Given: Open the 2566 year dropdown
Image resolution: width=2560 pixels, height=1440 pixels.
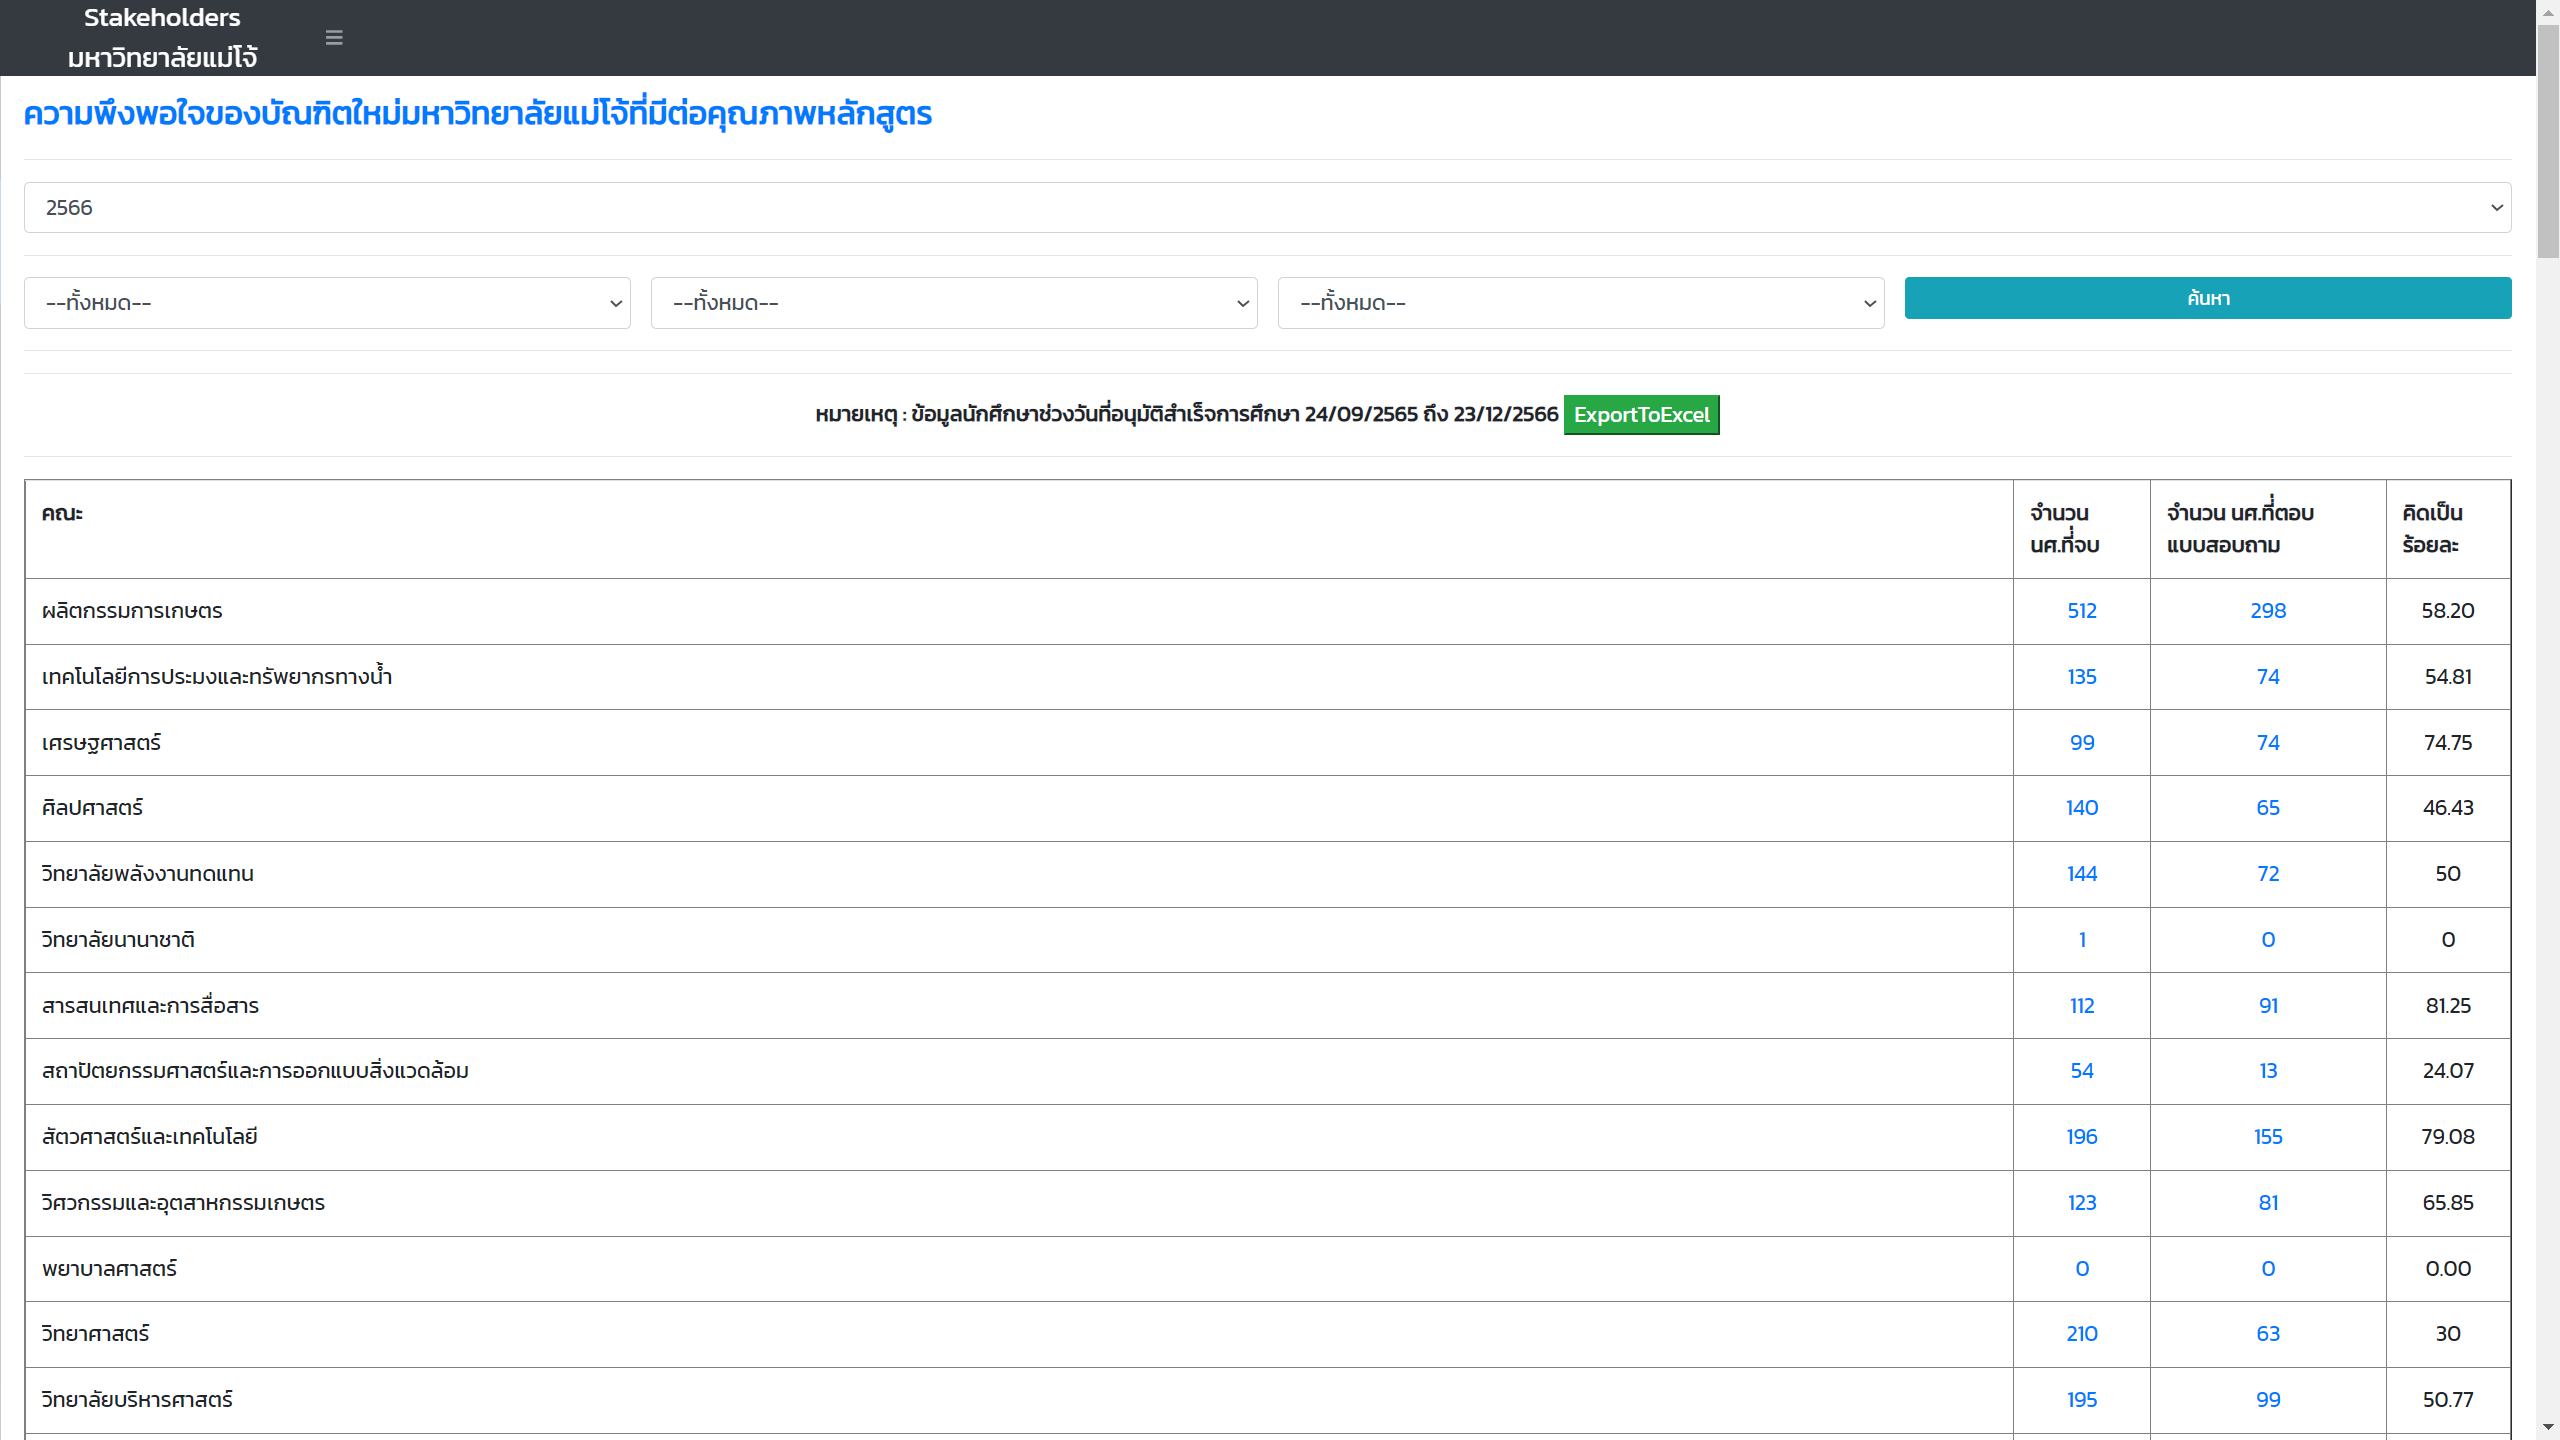Looking at the screenshot, I should [x=1267, y=208].
